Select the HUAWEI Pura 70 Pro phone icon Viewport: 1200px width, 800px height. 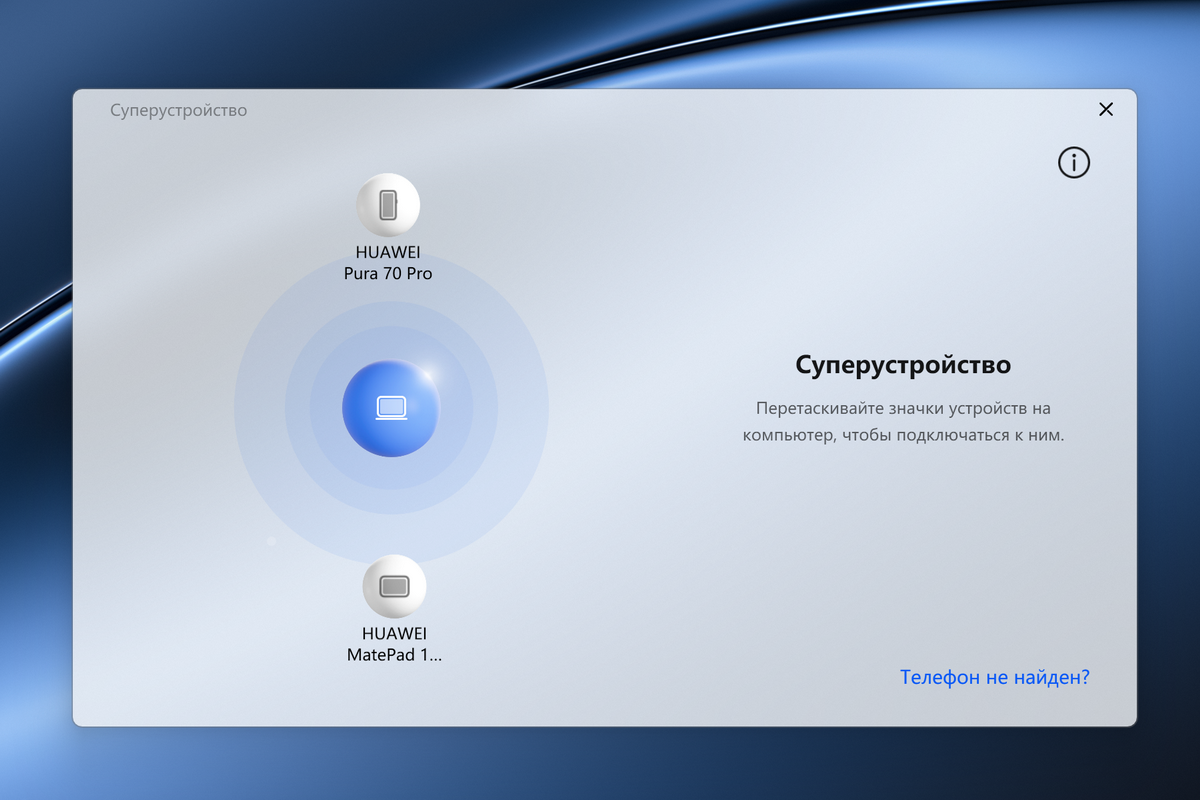[x=388, y=205]
